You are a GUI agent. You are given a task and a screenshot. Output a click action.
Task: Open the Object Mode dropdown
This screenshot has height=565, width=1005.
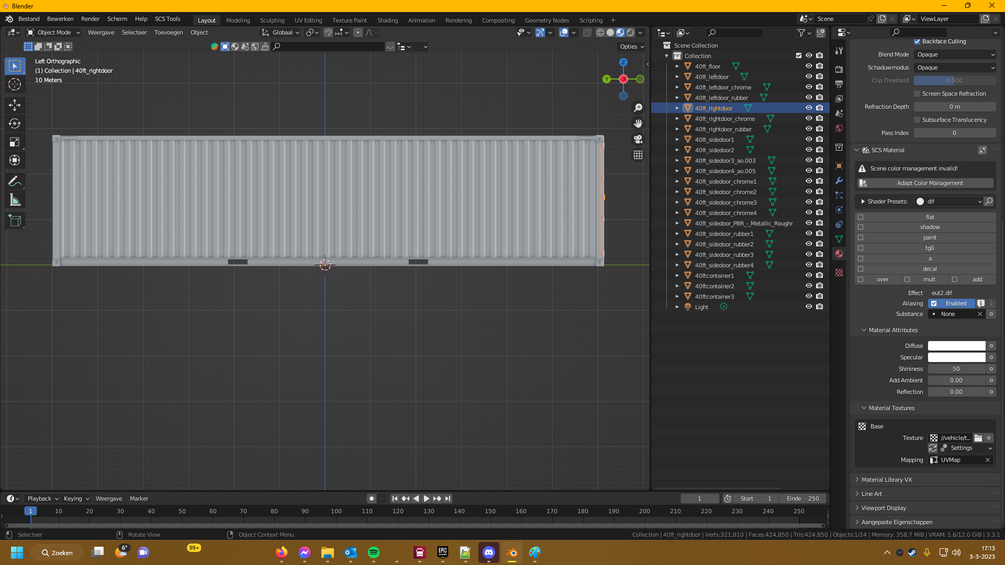(53, 33)
